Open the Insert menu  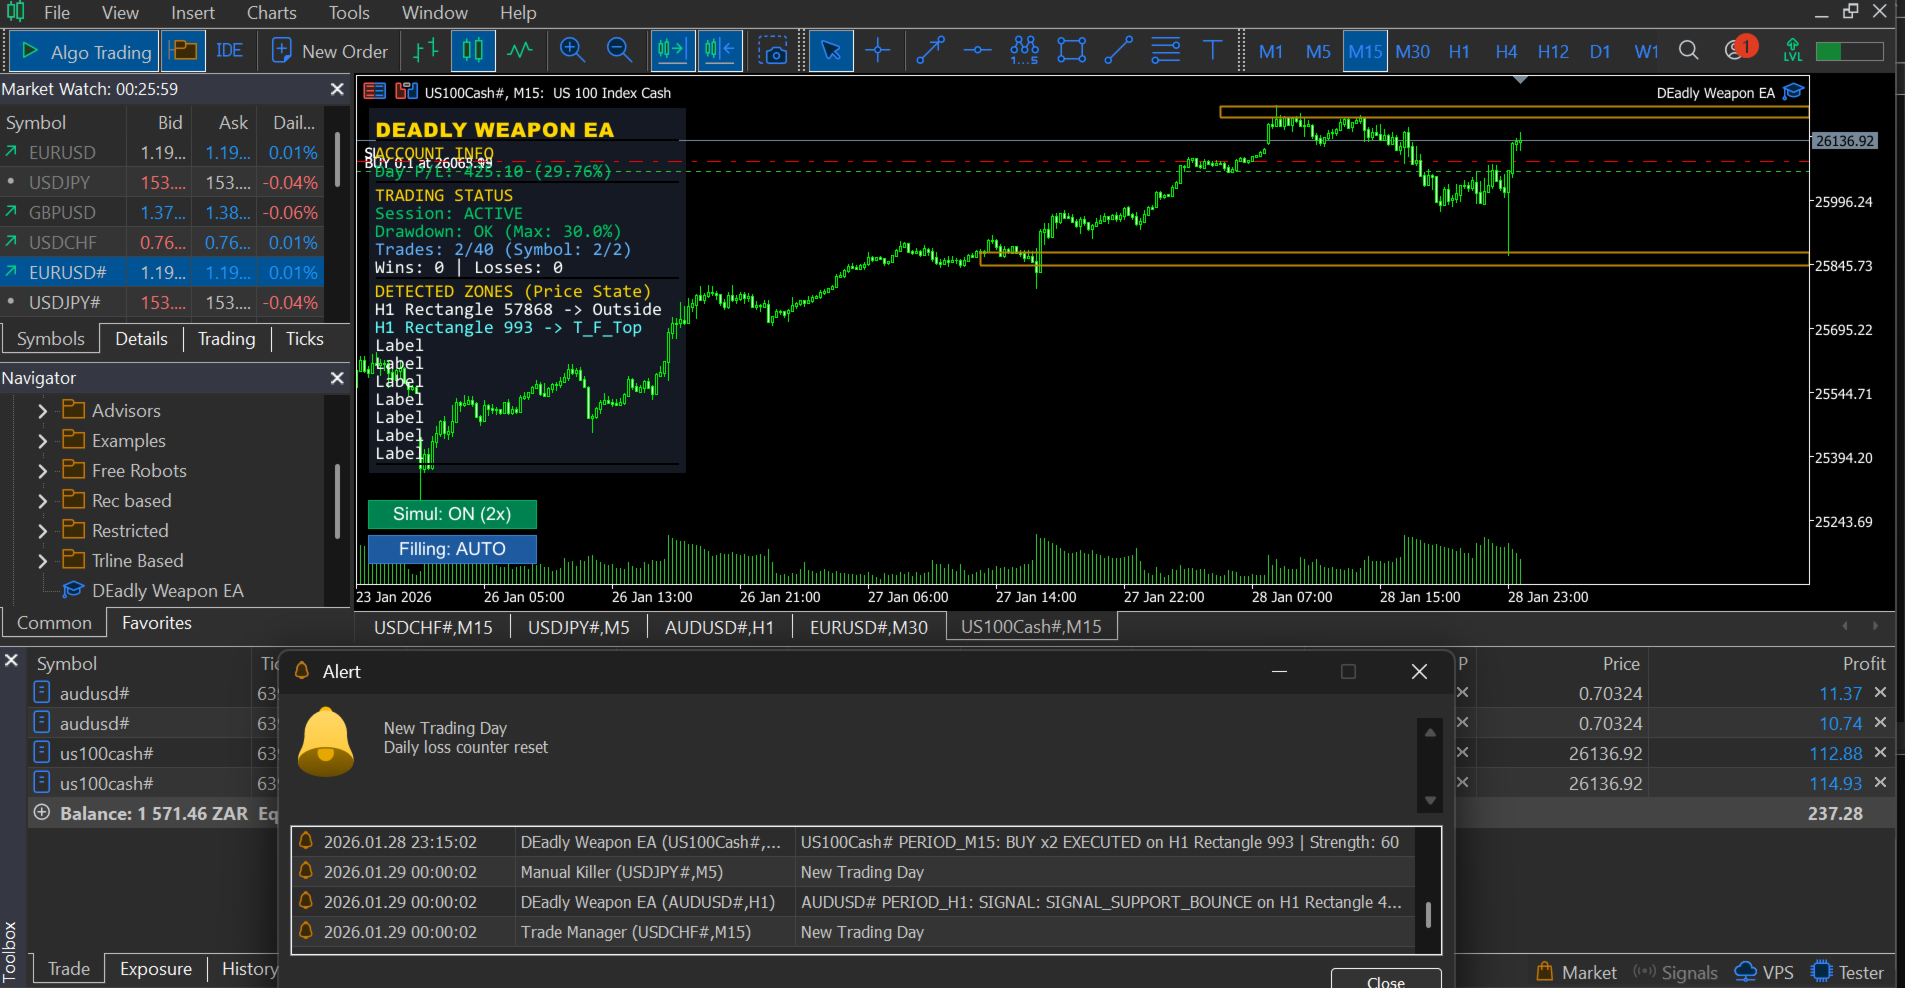(193, 13)
